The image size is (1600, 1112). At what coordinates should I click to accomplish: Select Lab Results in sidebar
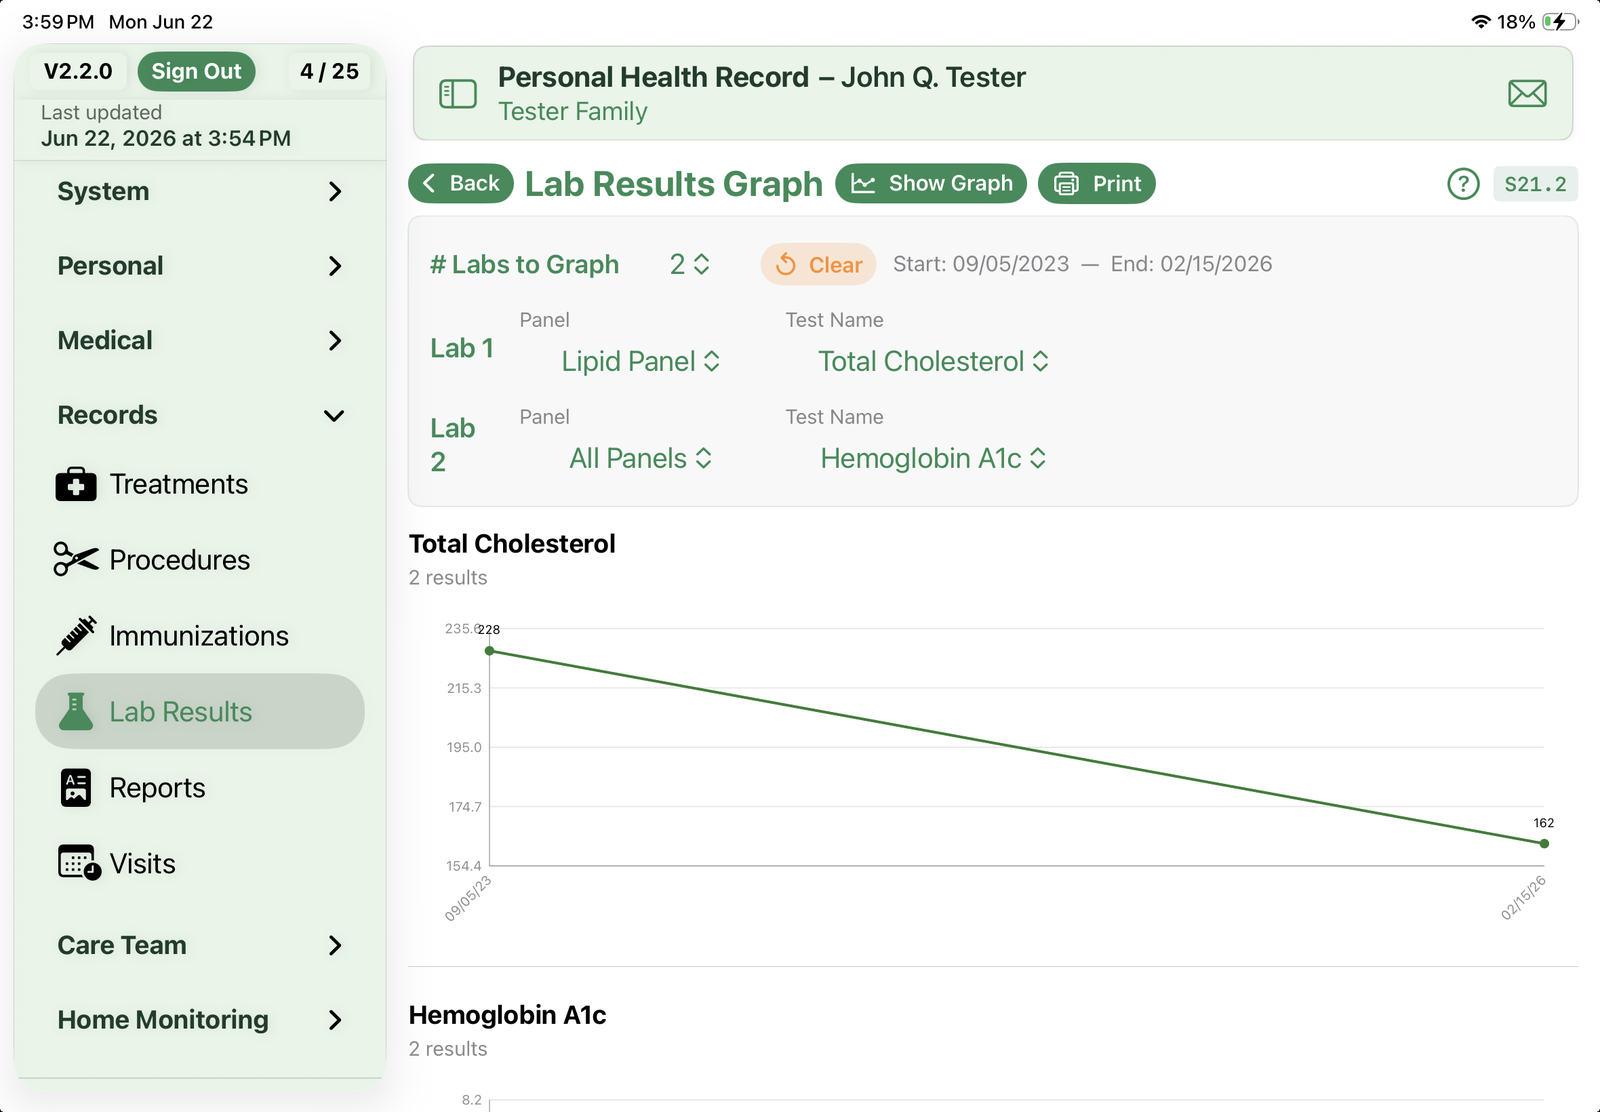(x=200, y=712)
